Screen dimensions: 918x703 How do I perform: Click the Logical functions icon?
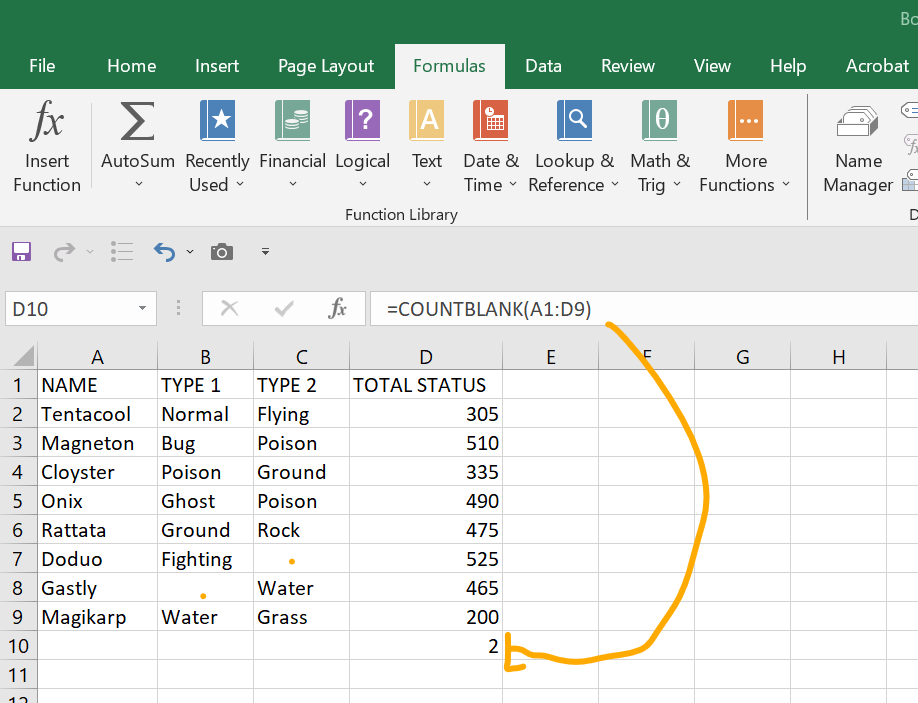coord(362,120)
